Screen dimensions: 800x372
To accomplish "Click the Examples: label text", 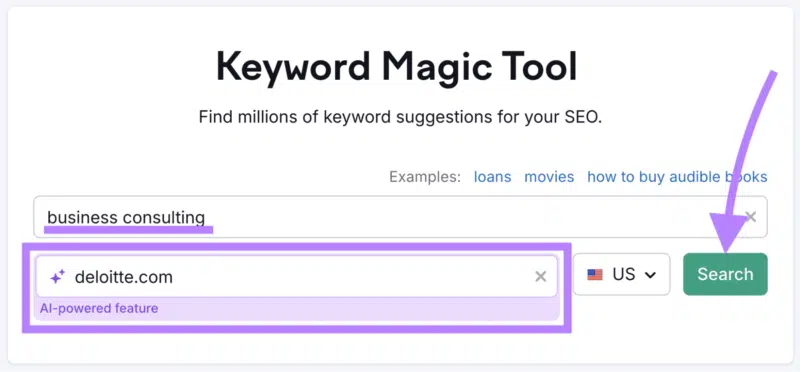I will [x=424, y=177].
